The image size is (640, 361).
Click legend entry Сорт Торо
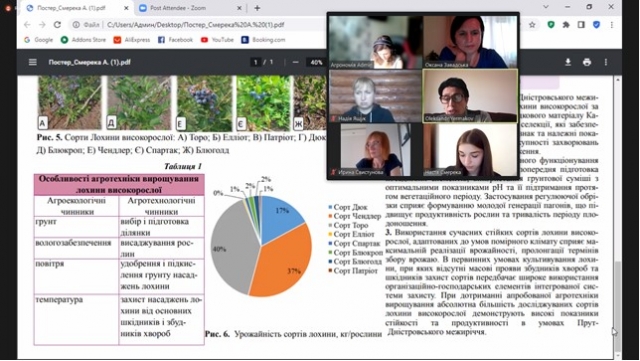pyautogui.click(x=348, y=225)
